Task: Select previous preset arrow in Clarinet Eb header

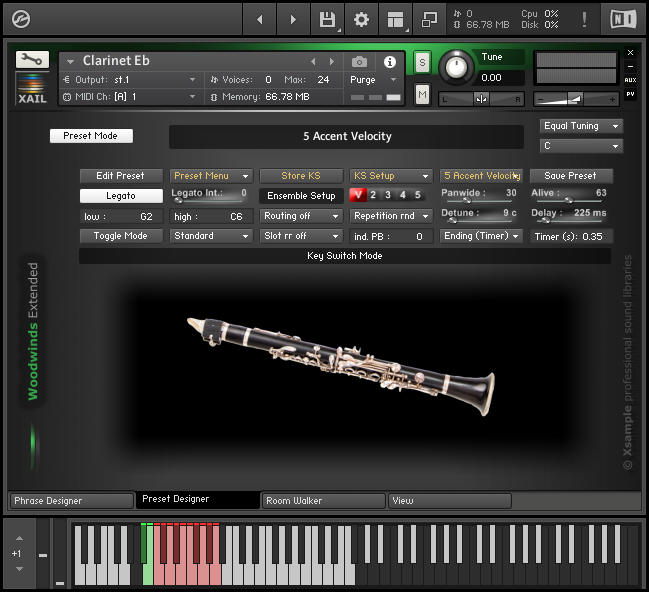Action: click(313, 62)
